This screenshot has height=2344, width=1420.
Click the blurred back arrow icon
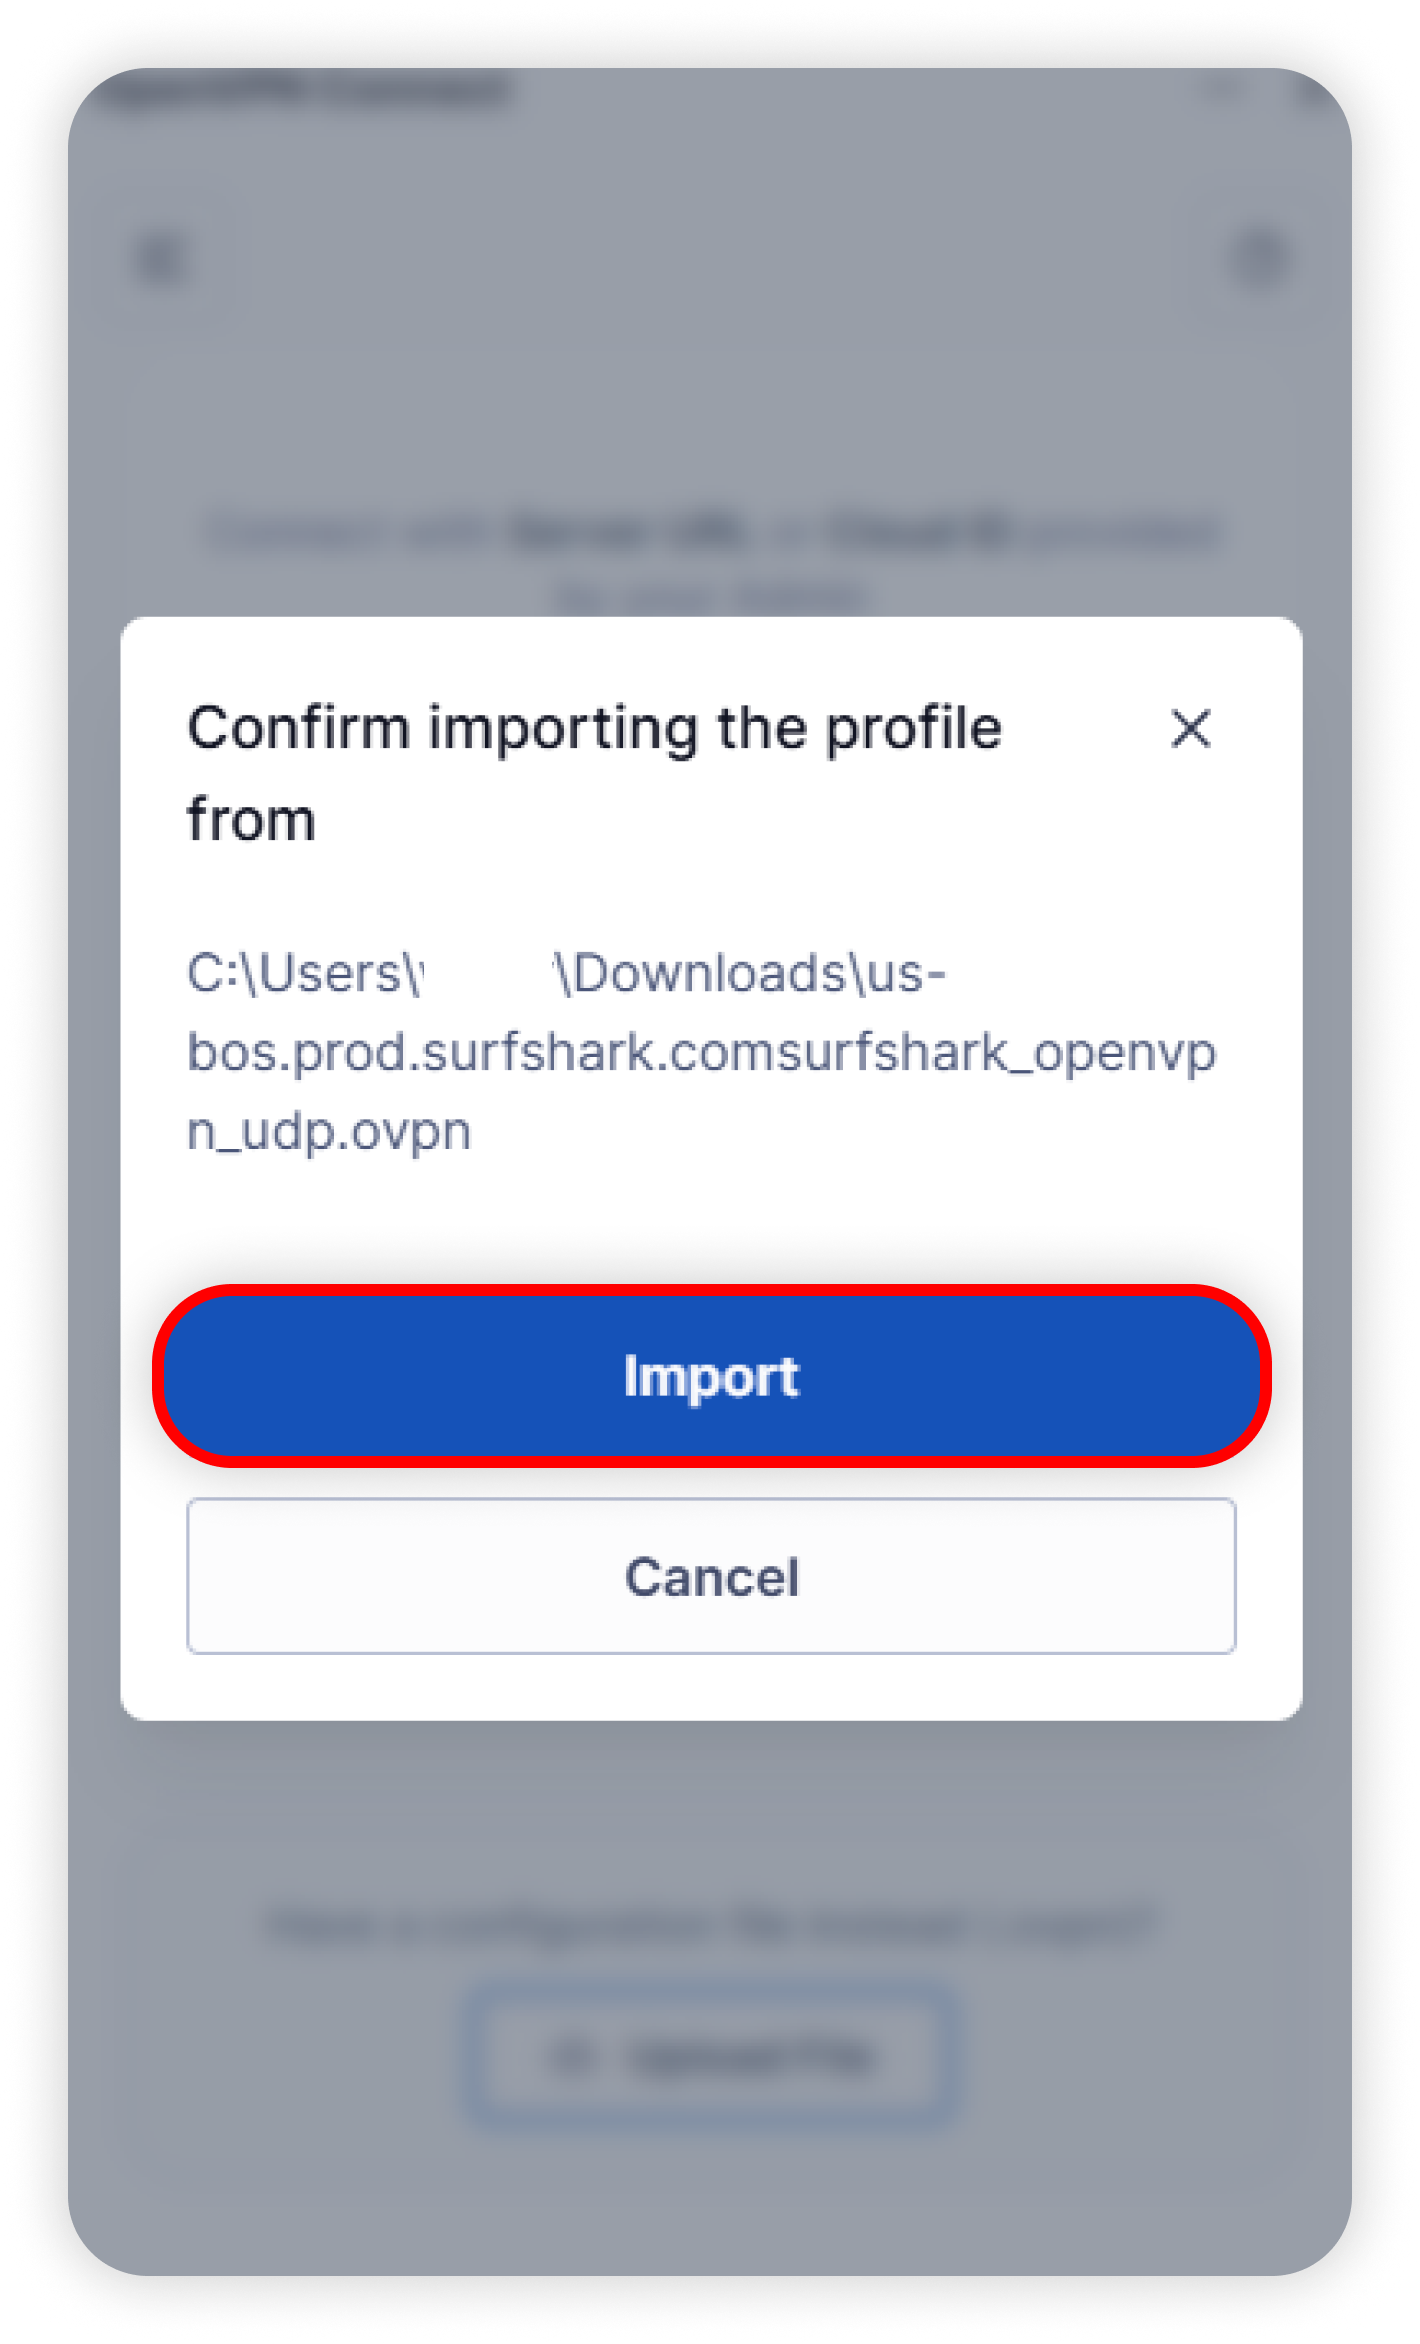click(162, 260)
